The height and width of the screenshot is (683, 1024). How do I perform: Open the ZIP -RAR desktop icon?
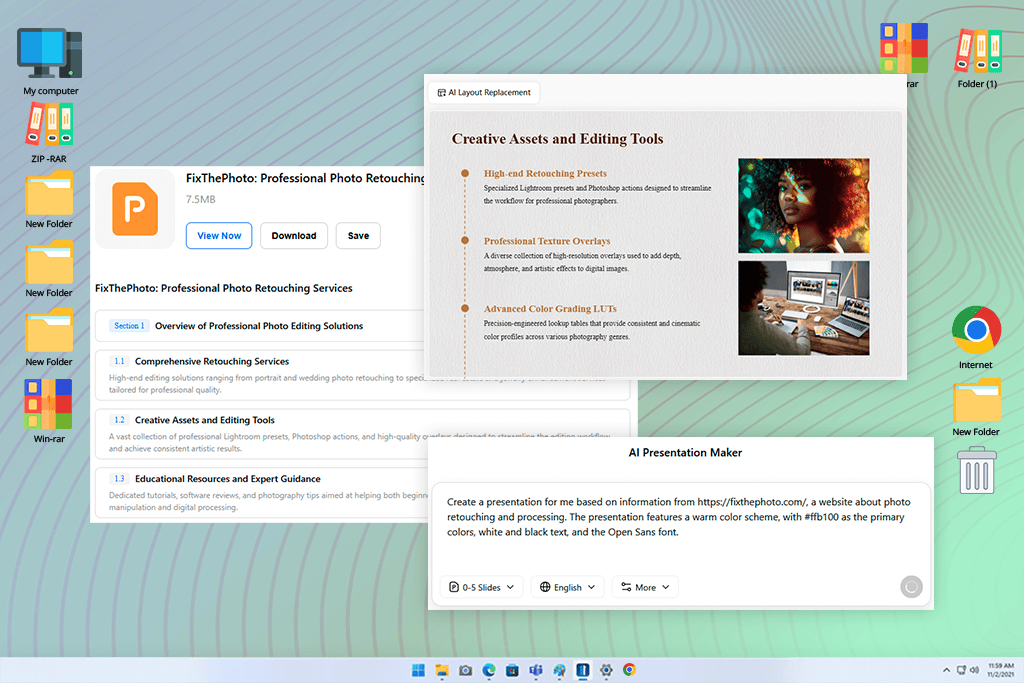49,133
